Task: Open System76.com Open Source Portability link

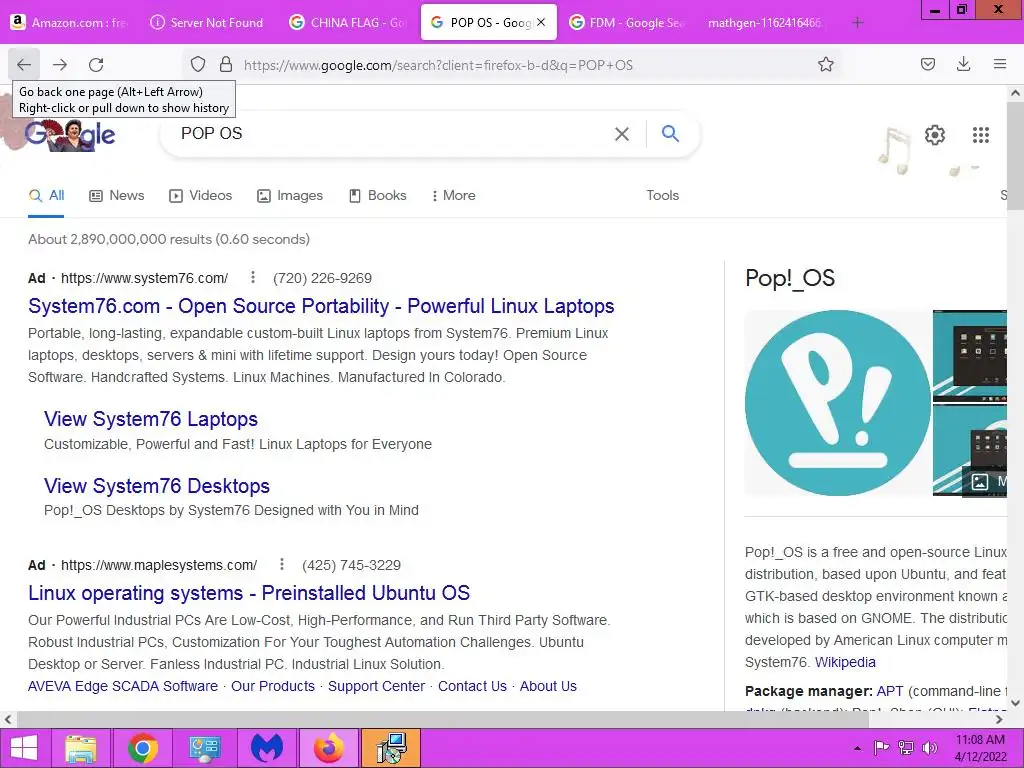Action: click(321, 306)
